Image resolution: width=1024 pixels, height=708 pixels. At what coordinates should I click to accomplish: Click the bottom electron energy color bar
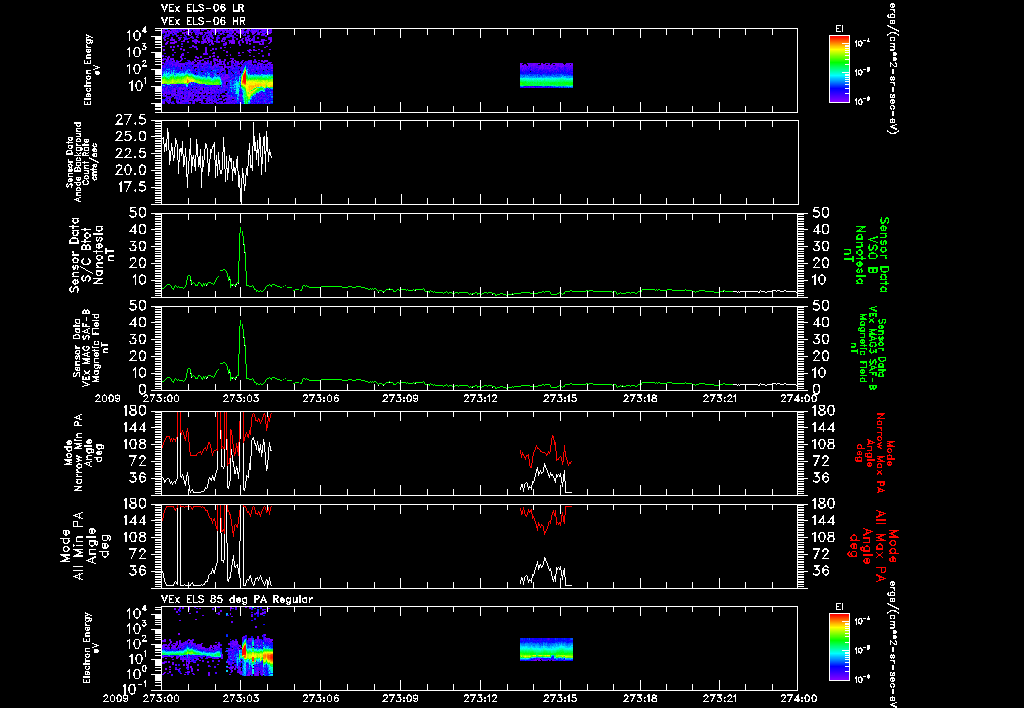839,647
